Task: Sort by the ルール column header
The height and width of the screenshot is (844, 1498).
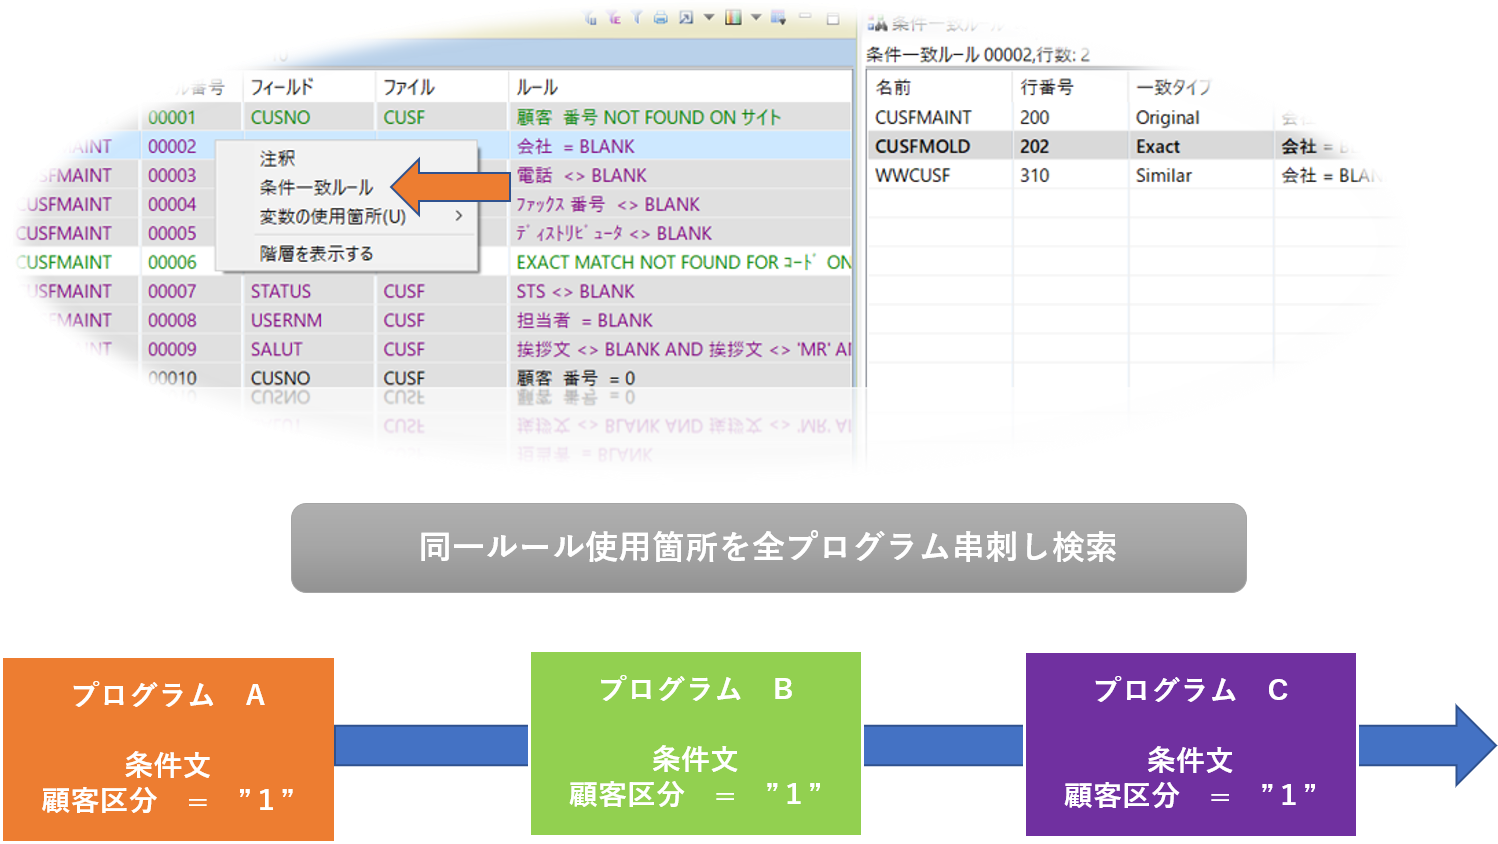Action: pos(537,88)
